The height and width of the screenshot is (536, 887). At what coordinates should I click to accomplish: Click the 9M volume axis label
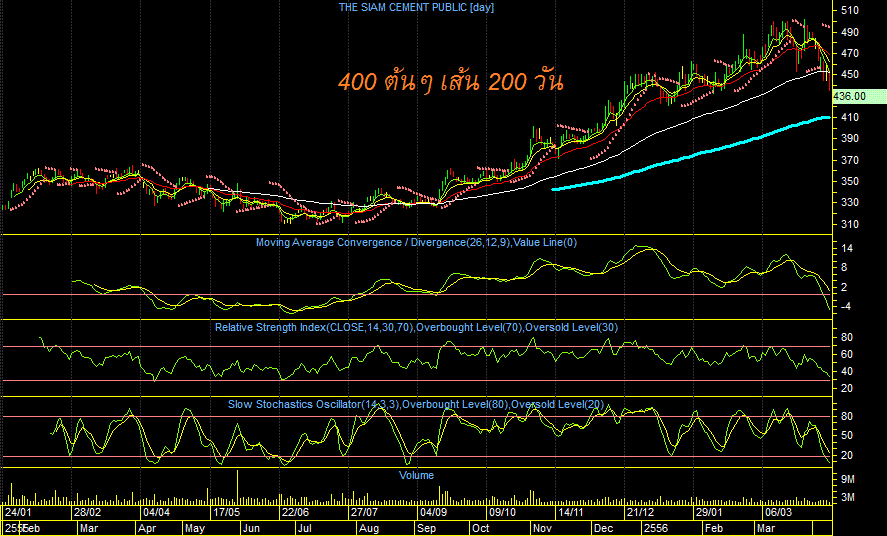click(x=848, y=479)
